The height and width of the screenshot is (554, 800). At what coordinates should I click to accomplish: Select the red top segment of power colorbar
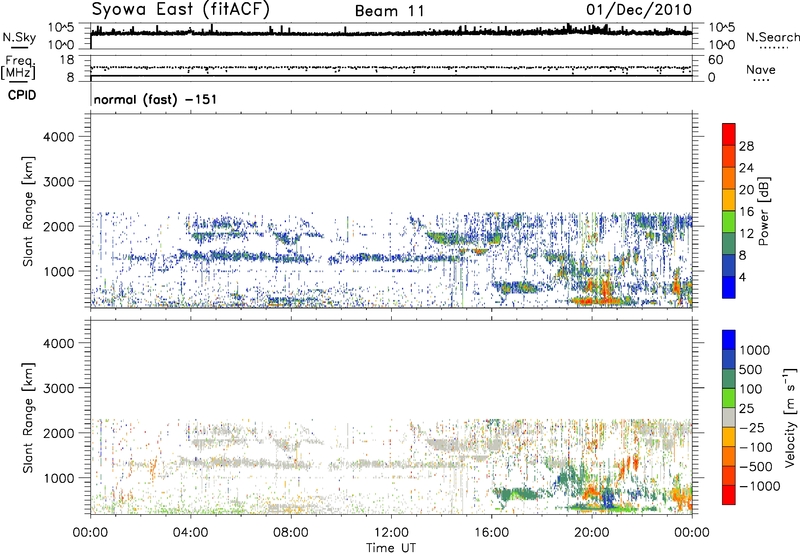pyautogui.click(x=729, y=134)
